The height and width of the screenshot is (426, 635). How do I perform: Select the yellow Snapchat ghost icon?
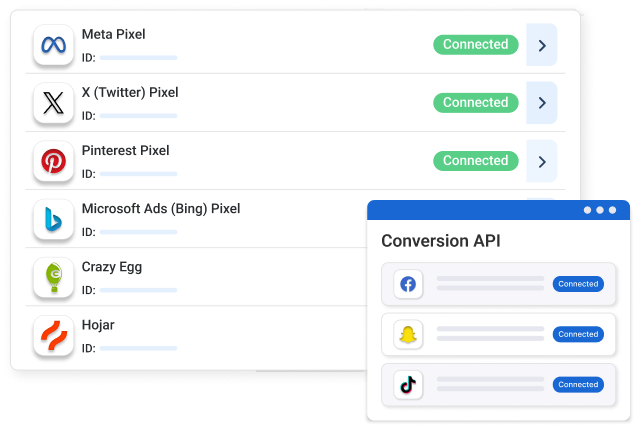click(408, 334)
